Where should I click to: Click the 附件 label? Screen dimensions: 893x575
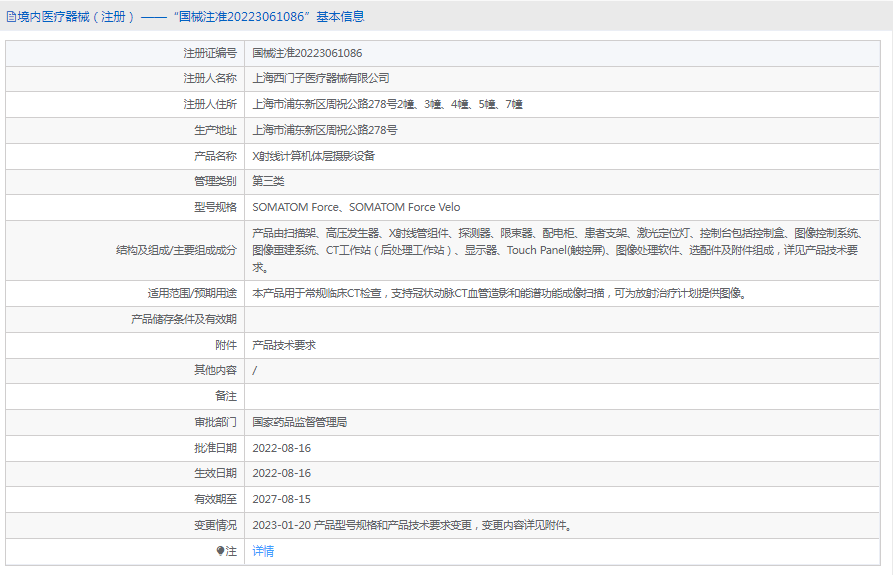(x=226, y=345)
